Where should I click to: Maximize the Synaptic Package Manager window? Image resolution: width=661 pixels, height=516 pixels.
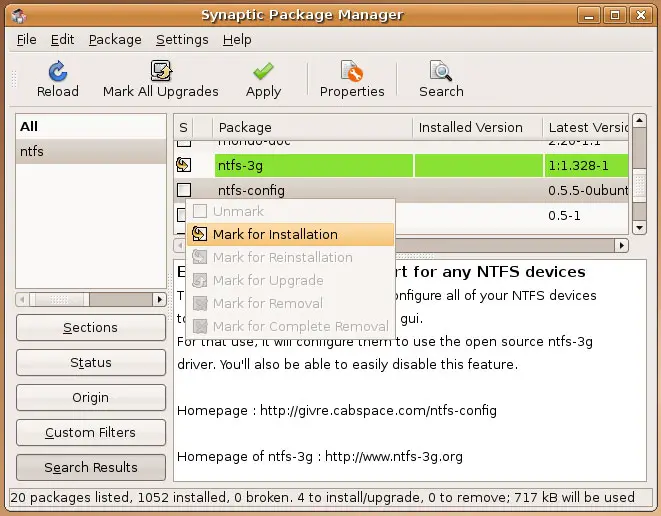coord(615,16)
